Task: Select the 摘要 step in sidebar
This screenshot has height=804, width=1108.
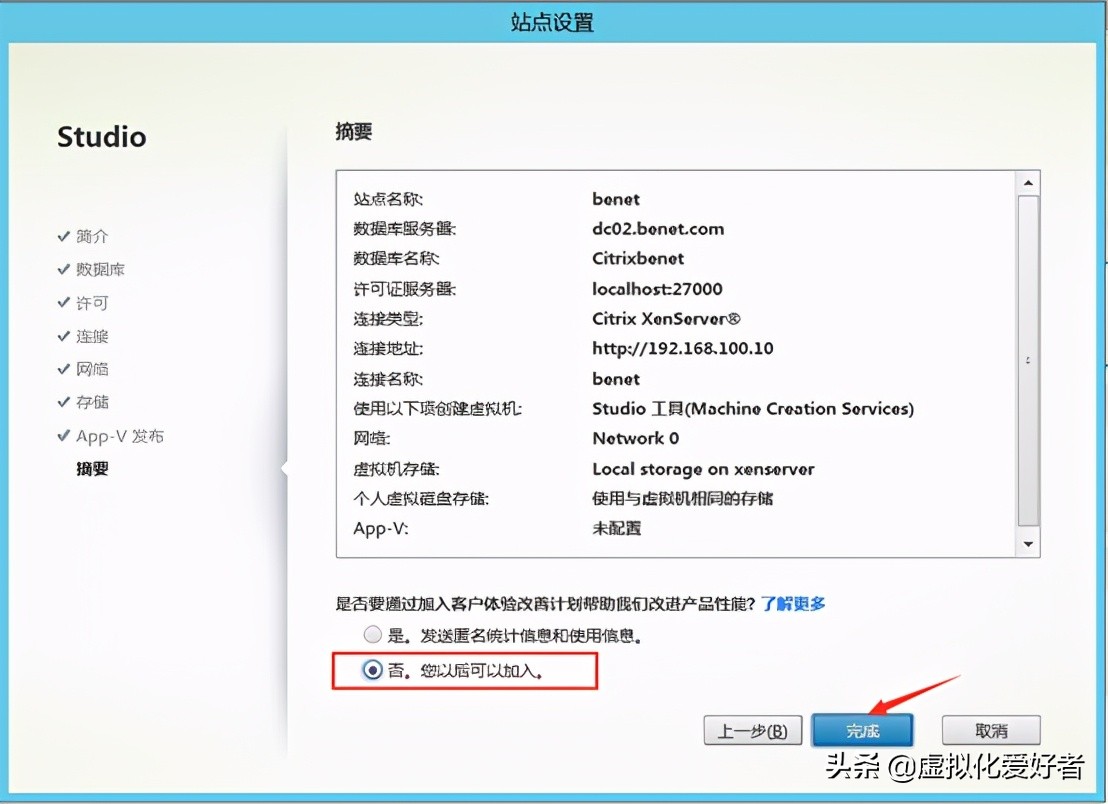Action: (x=92, y=468)
